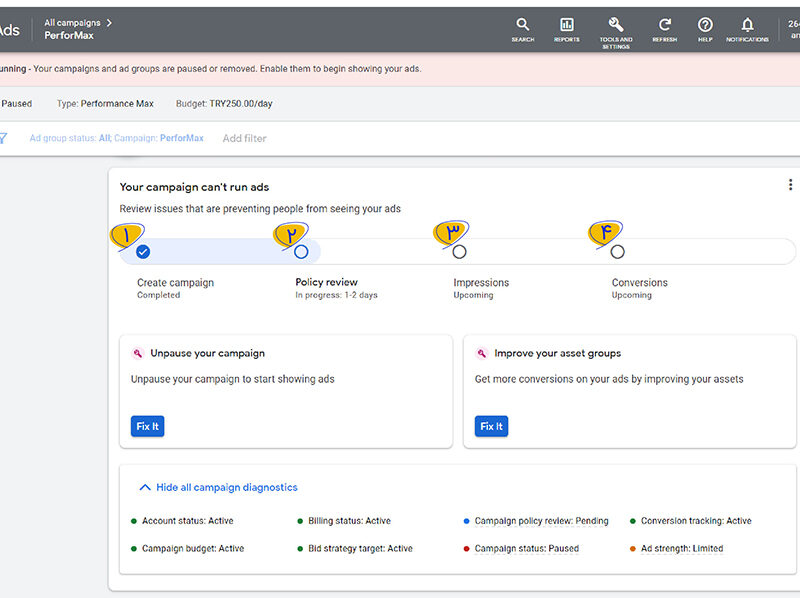Select the Conversions step circle

coord(617,252)
